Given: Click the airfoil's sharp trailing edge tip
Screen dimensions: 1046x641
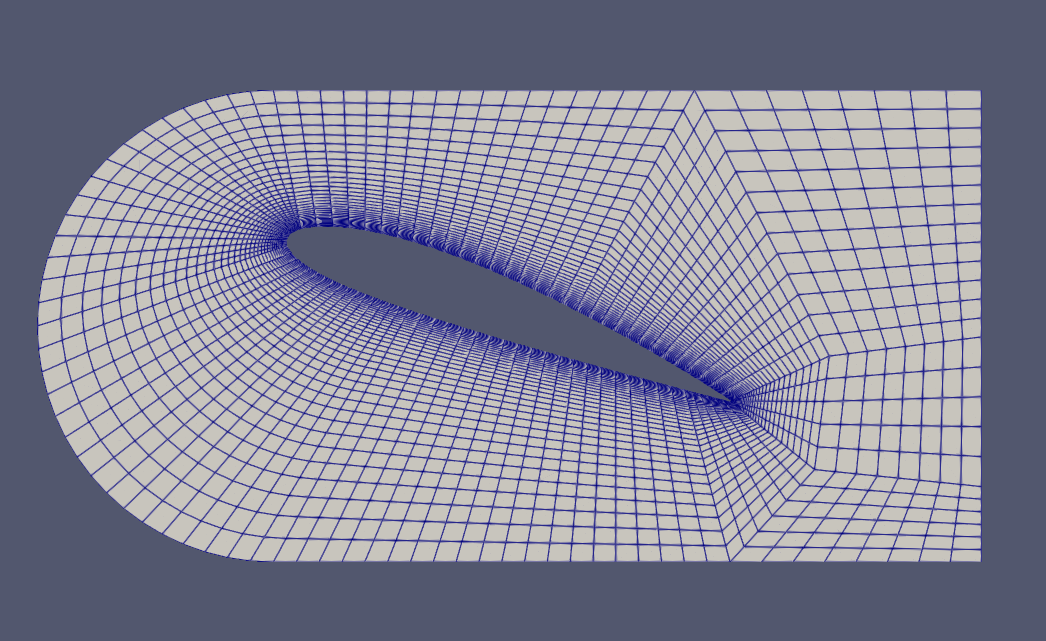Looking at the screenshot, I should [734, 402].
